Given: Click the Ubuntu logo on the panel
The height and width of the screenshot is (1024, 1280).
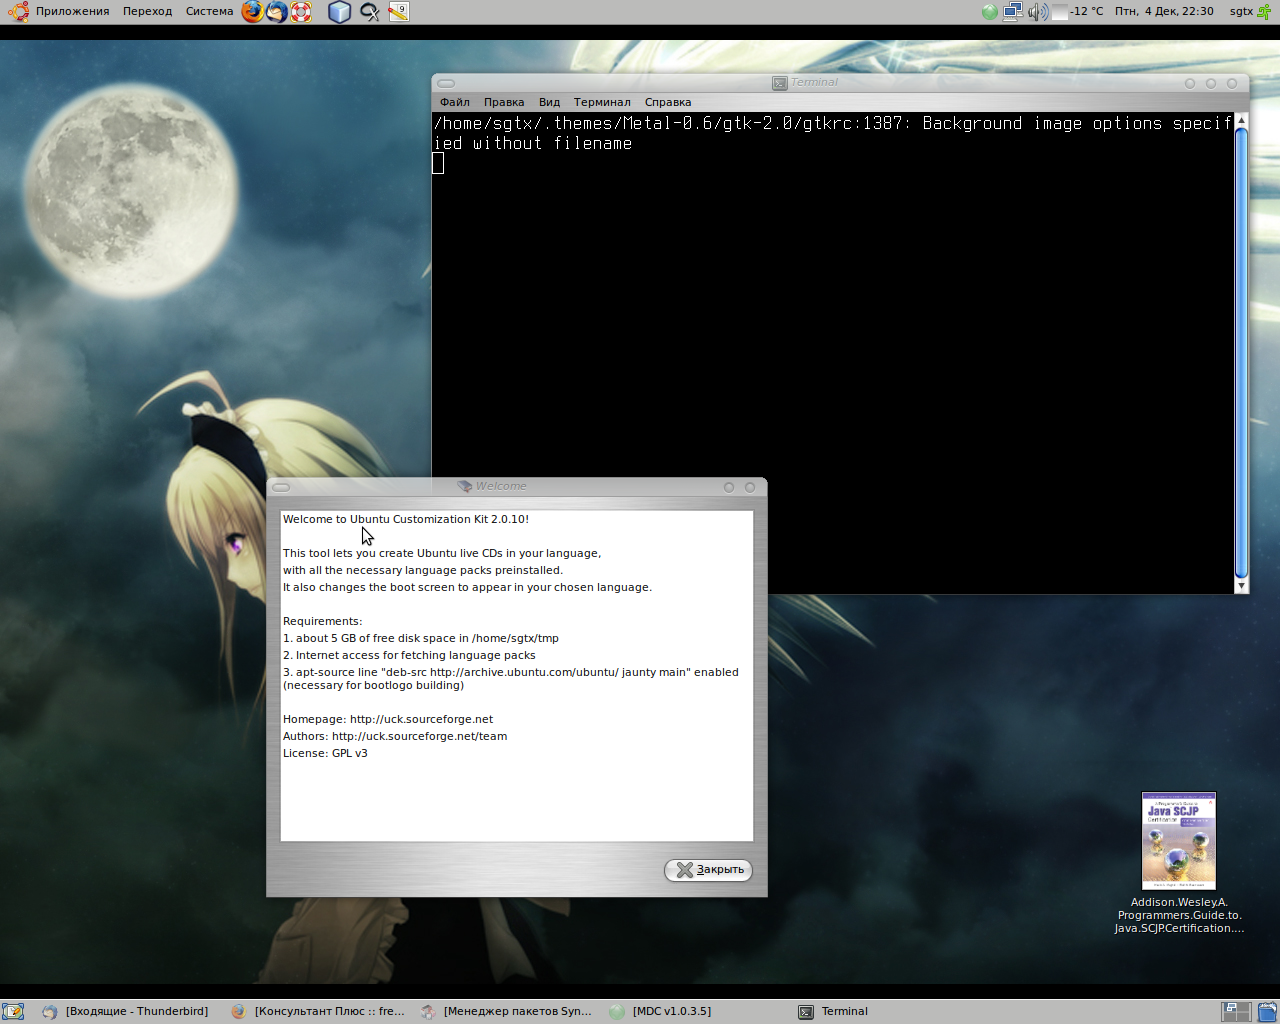Looking at the screenshot, I should point(18,12).
